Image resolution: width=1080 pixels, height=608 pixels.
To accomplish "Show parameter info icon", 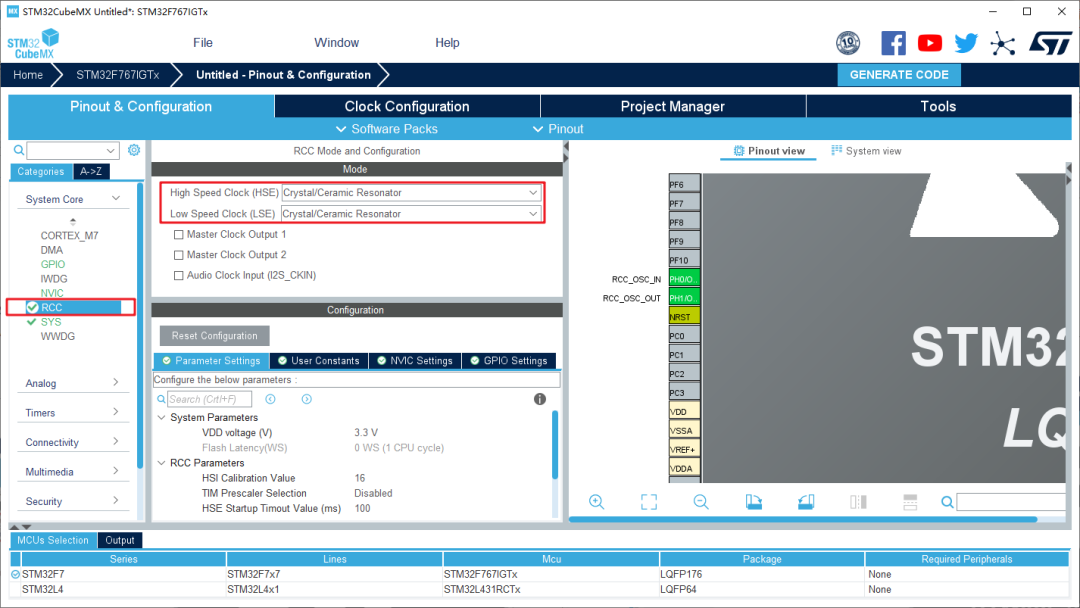I will point(540,399).
